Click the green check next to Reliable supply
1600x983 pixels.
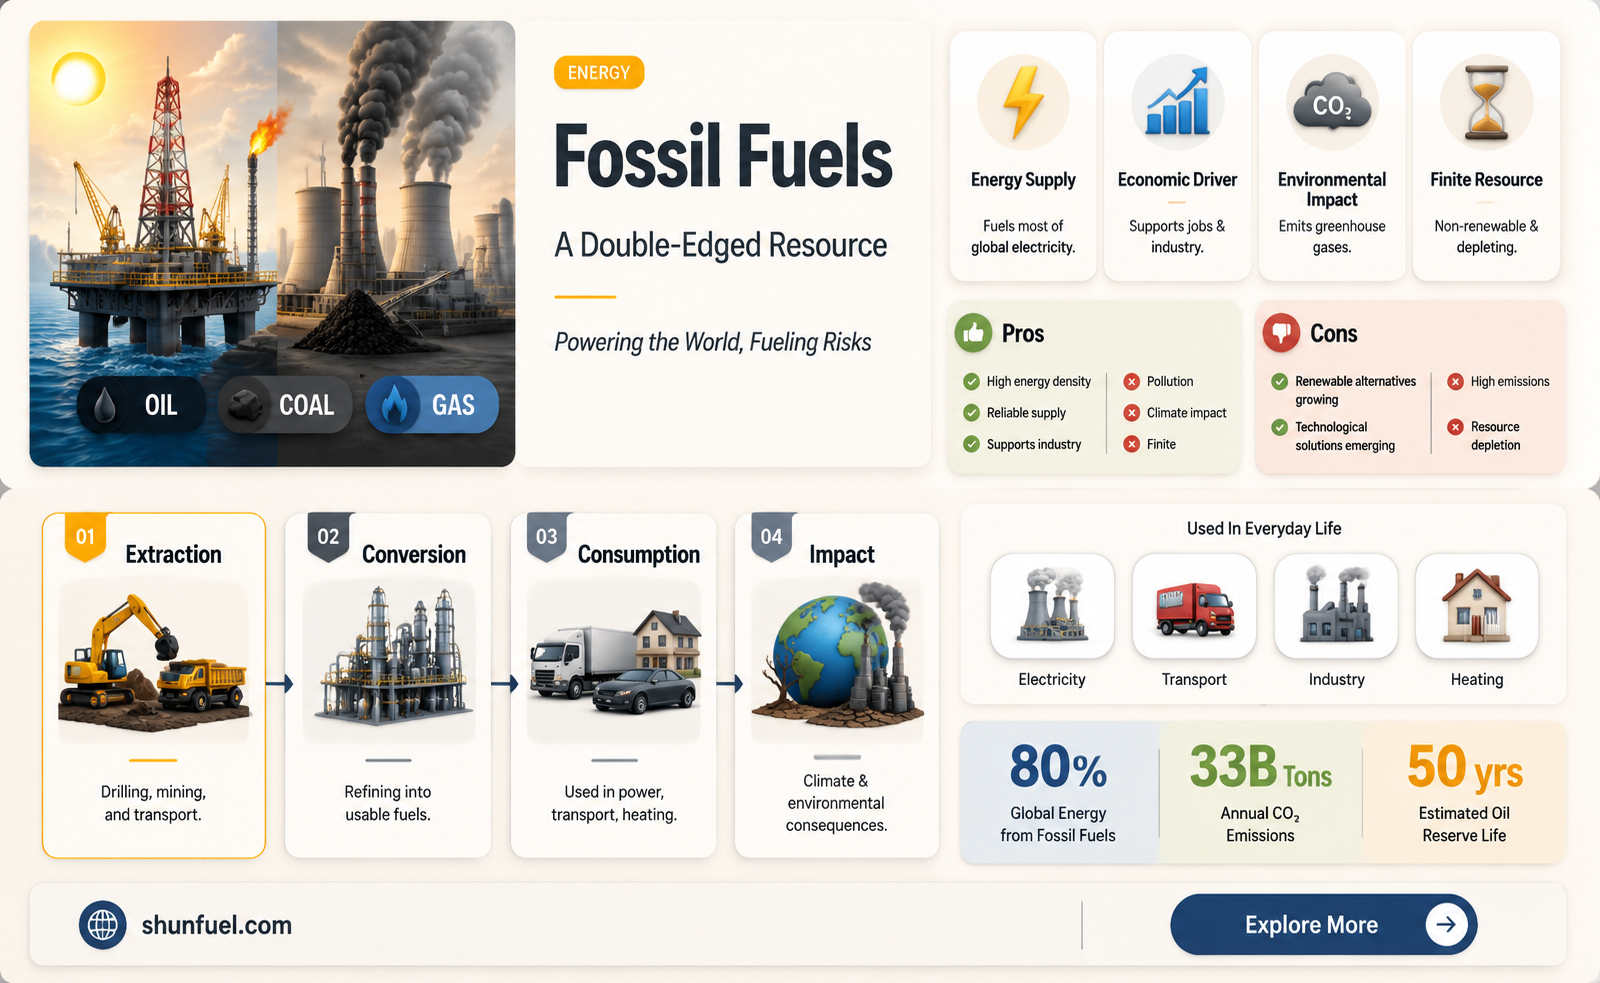pyautogui.click(x=971, y=413)
